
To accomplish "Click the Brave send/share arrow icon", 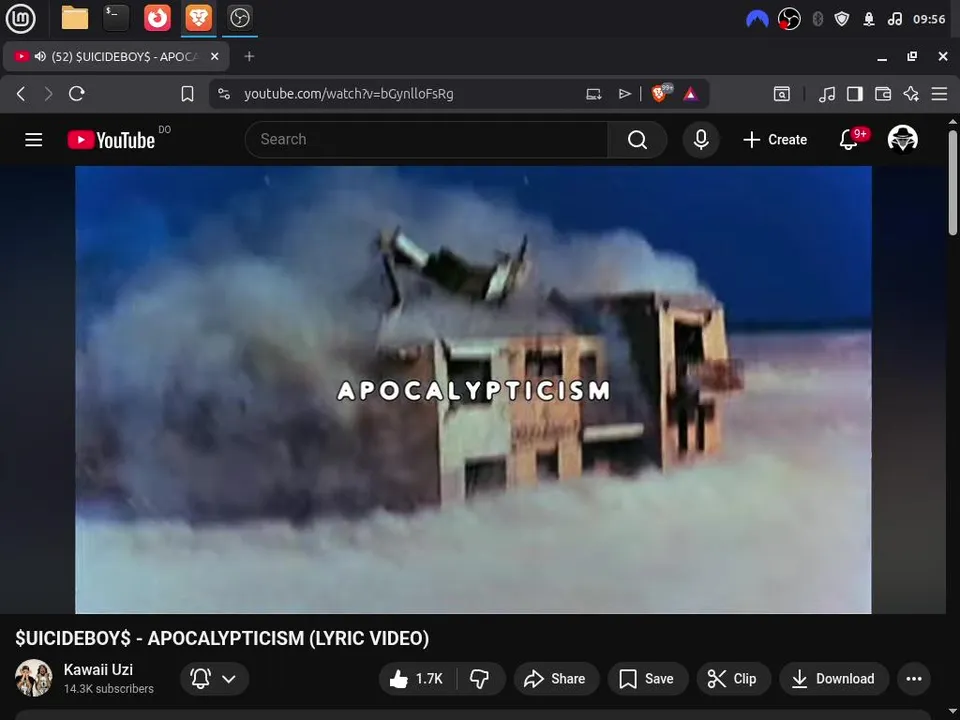I will [624, 94].
